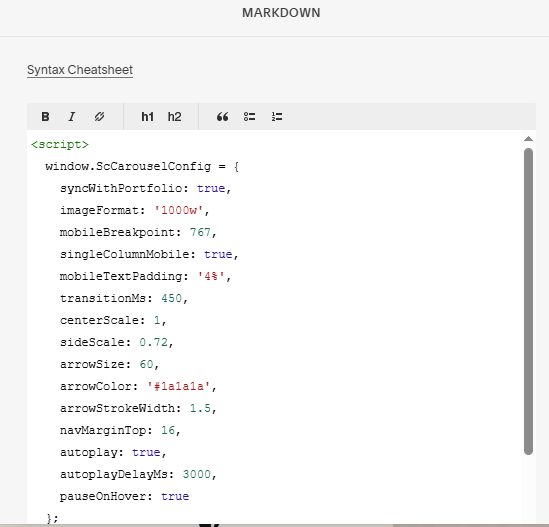Click the singleColumnMobile: true line

coord(149,254)
